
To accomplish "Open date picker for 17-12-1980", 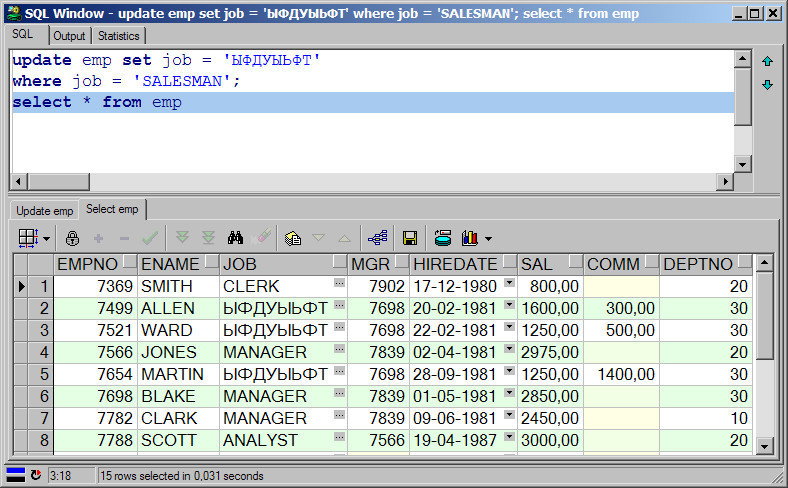I will click(x=510, y=283).
